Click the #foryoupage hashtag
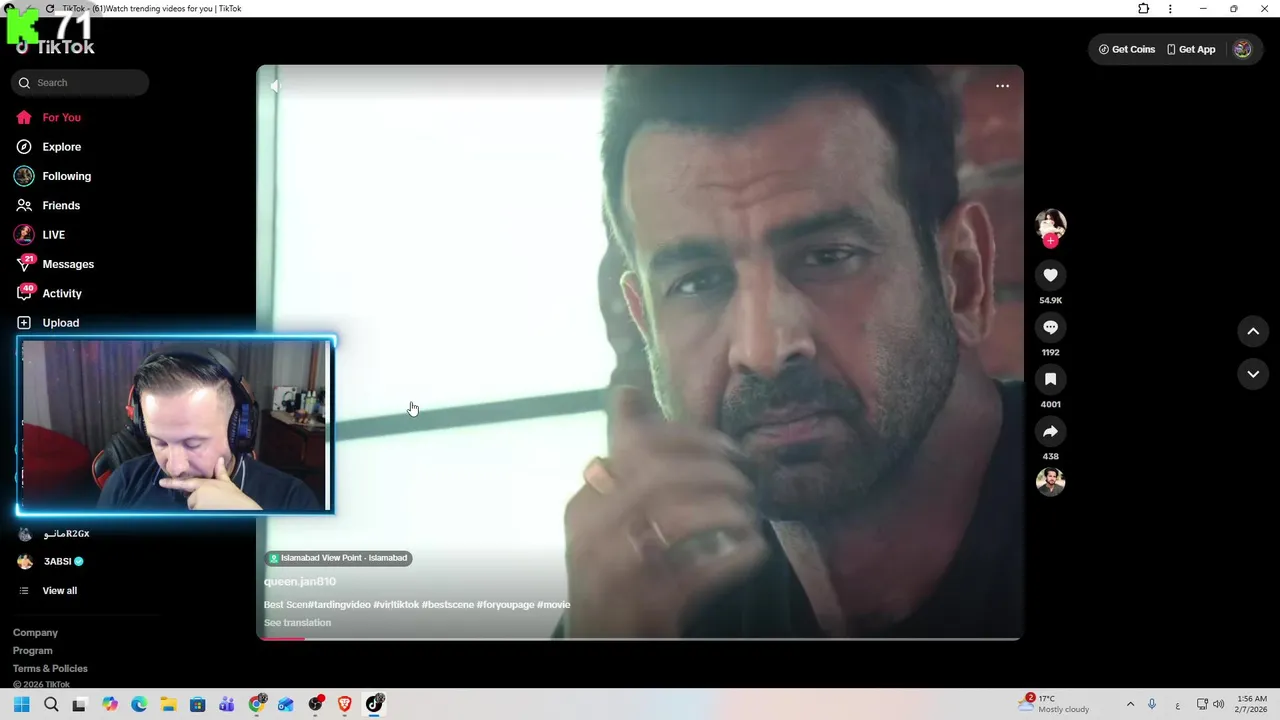This screenshot has width=1280, height=720. (x=506, y=605)
